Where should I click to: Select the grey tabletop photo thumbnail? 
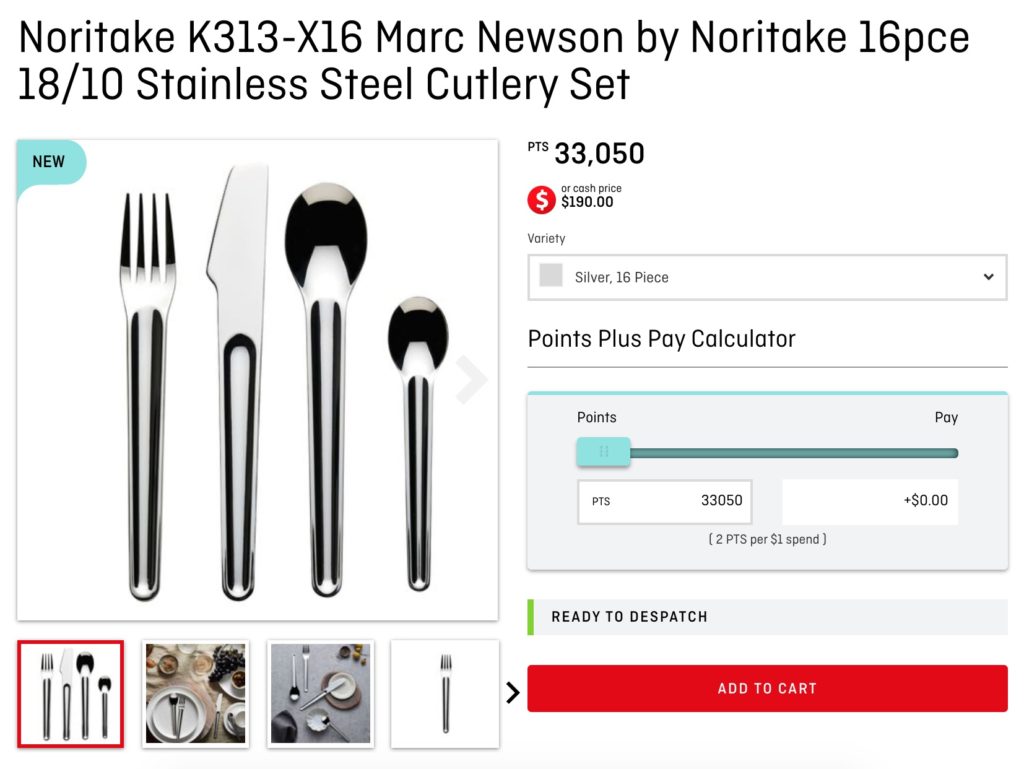(x=321, y=694)
